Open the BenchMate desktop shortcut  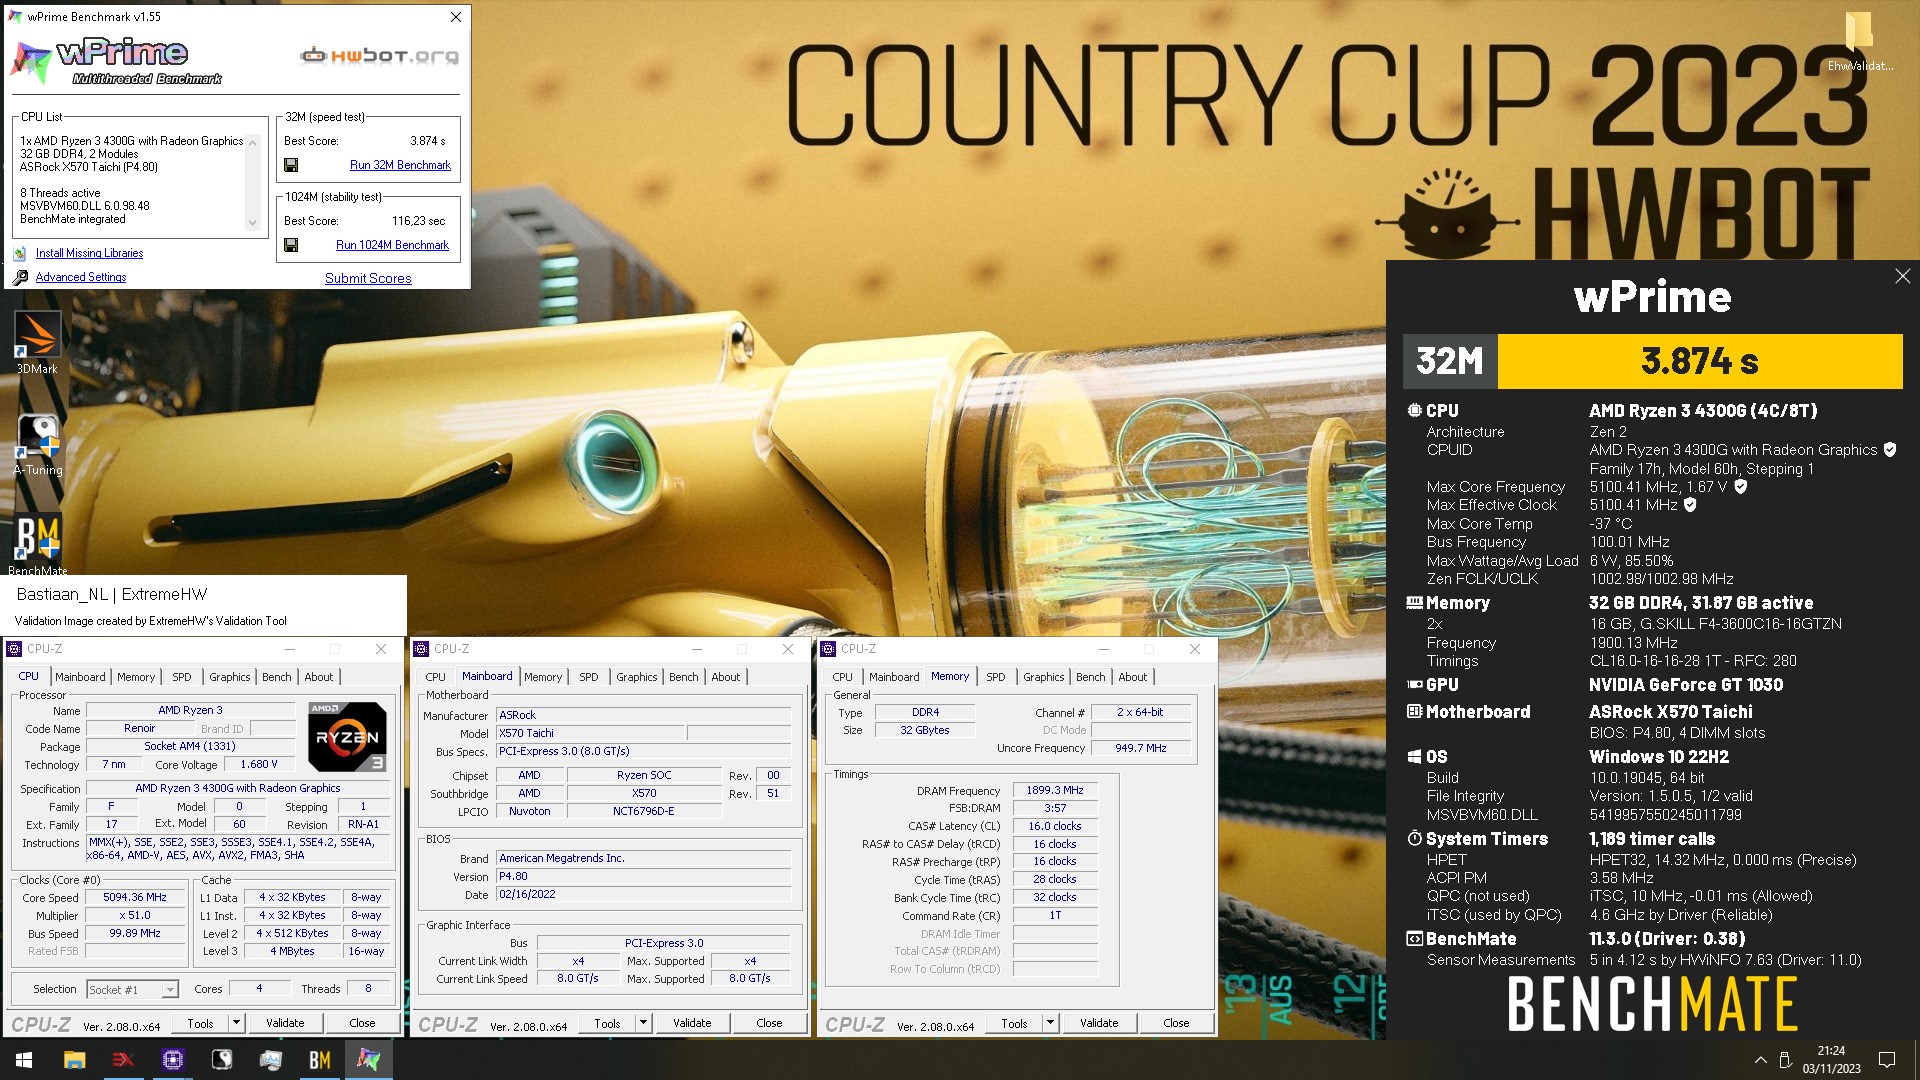[x=38, y=545]
